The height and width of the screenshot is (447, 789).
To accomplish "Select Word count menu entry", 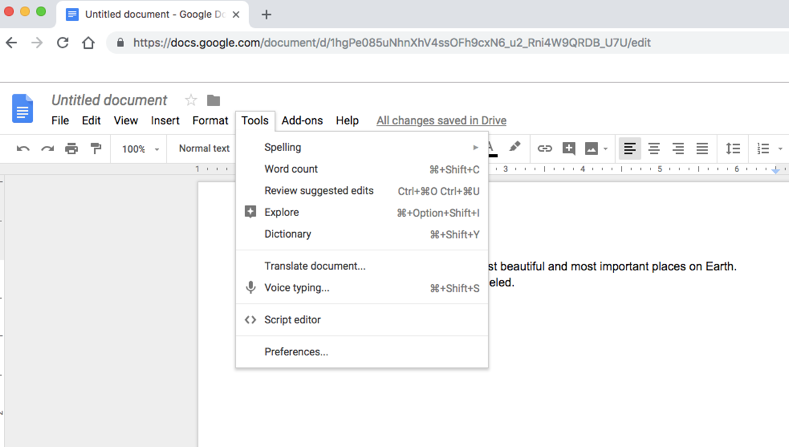I will [x=362, y=169].
